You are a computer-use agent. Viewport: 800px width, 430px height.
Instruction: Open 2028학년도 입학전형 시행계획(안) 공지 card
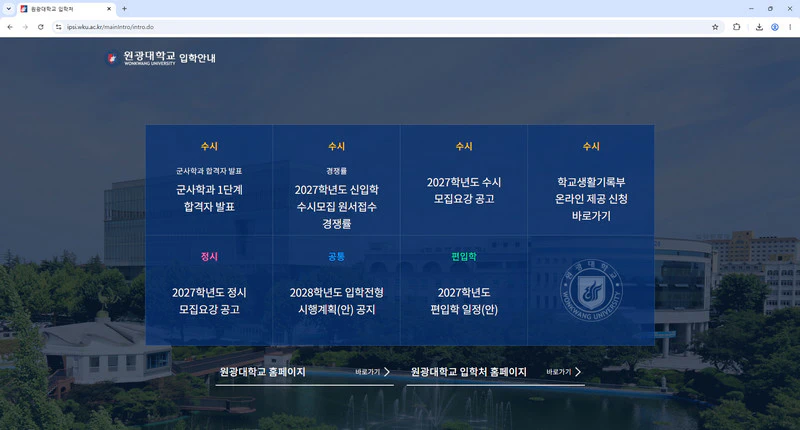click(x=337, y=291)
